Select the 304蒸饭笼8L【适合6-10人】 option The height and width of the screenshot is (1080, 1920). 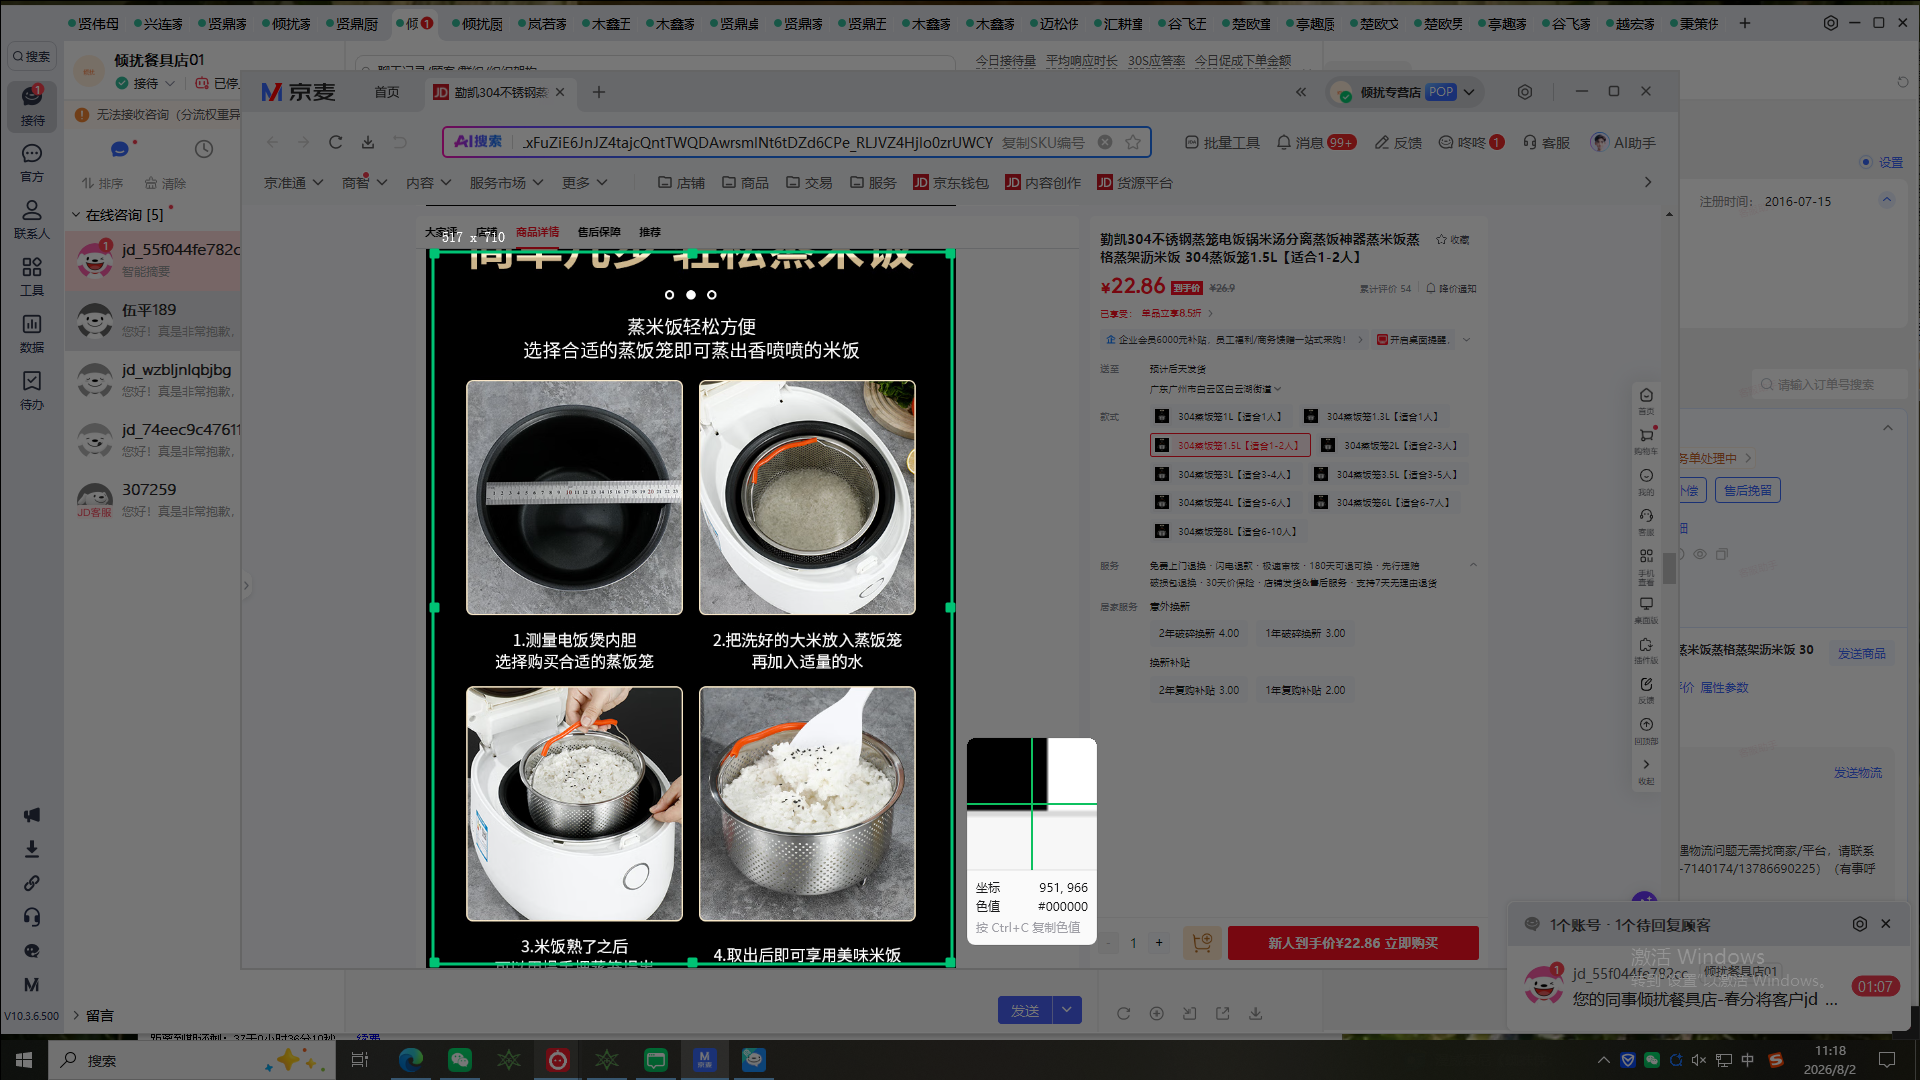coord(1227,532)
